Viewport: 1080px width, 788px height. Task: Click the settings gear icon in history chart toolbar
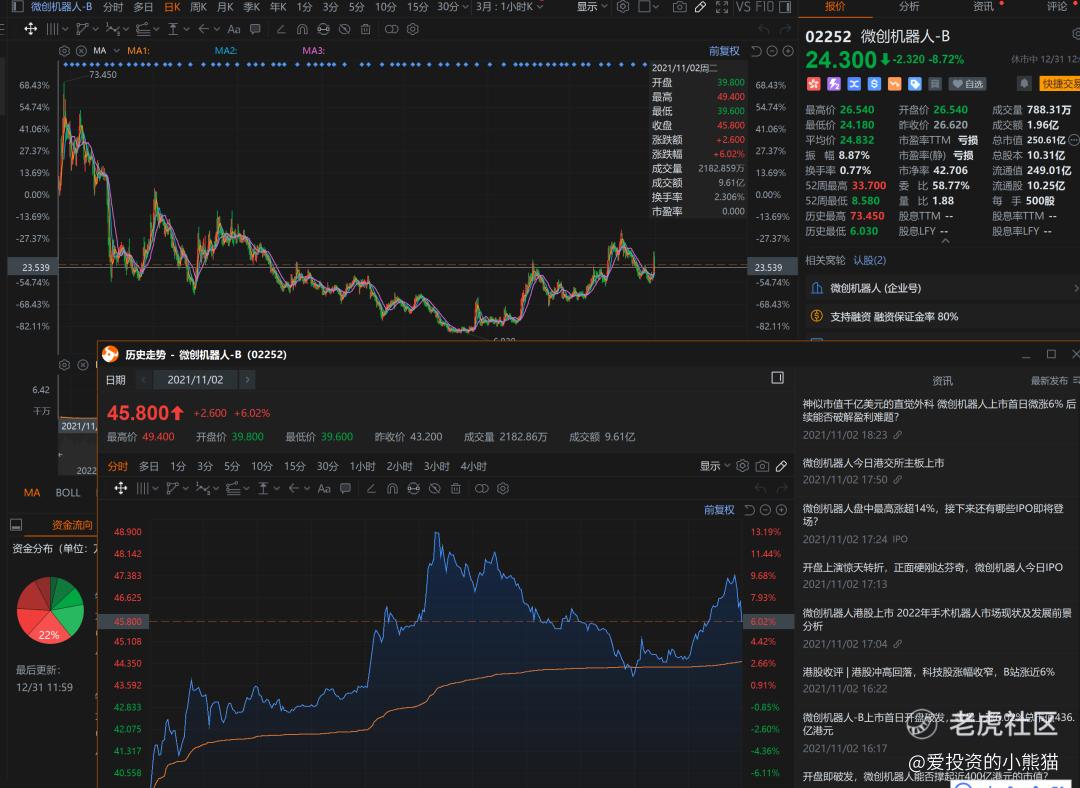click(x=742, y=466)
